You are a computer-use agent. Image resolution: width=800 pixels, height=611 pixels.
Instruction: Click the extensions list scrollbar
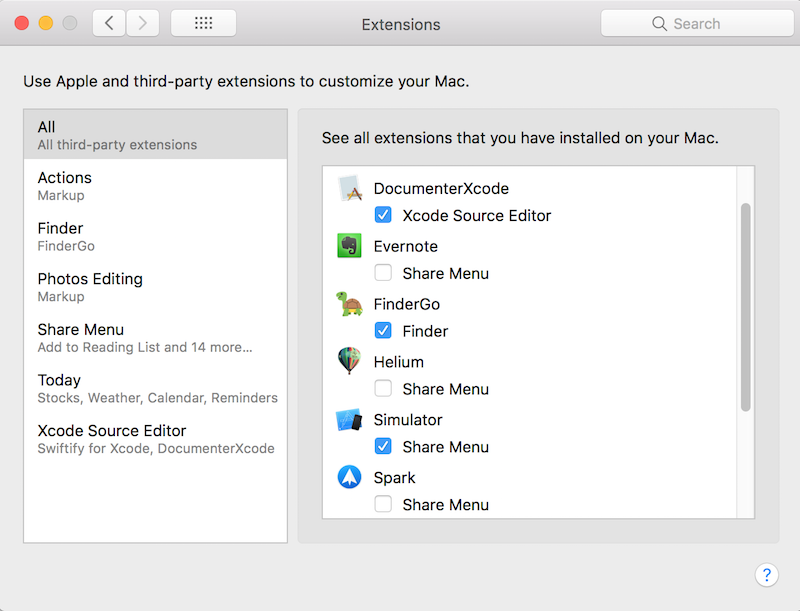pyautogui.click(x=745, y=307)
